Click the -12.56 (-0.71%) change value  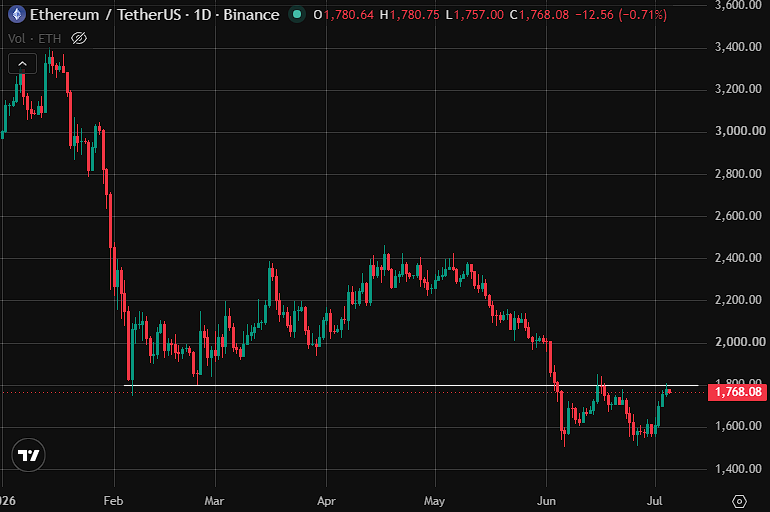coord(621,15)
